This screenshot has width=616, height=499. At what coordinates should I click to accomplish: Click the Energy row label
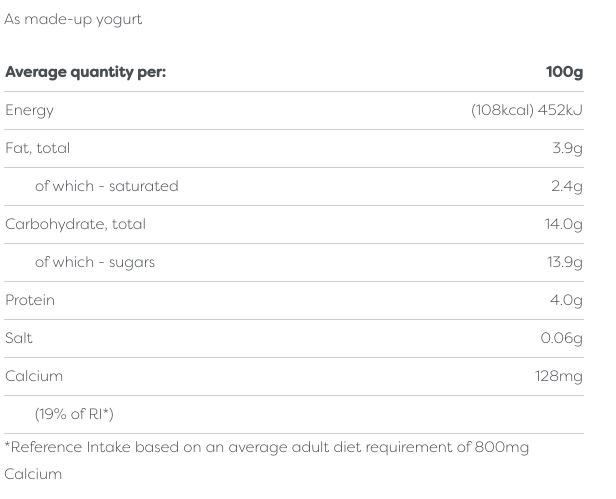tap(29, 110)
